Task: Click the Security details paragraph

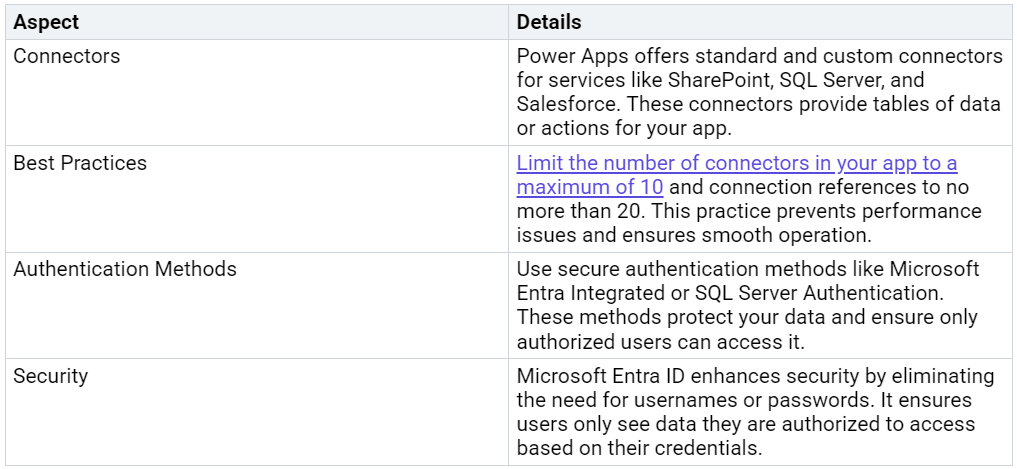Action: (x=755, y=412)
